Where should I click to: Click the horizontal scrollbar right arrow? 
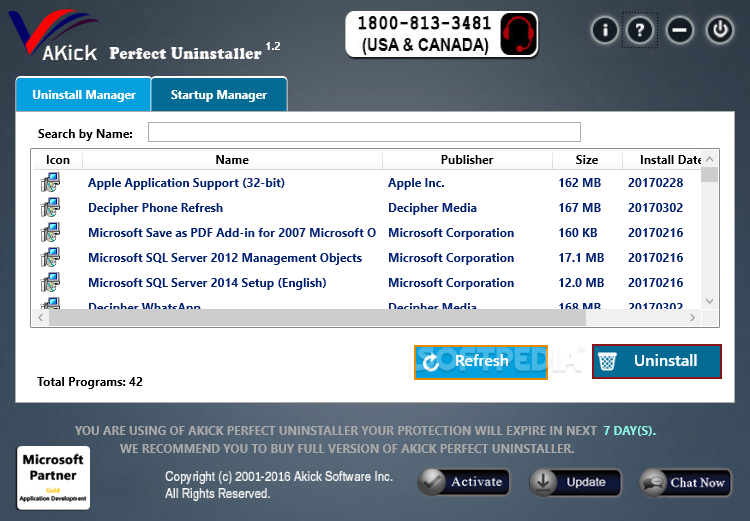coord(692,318)
